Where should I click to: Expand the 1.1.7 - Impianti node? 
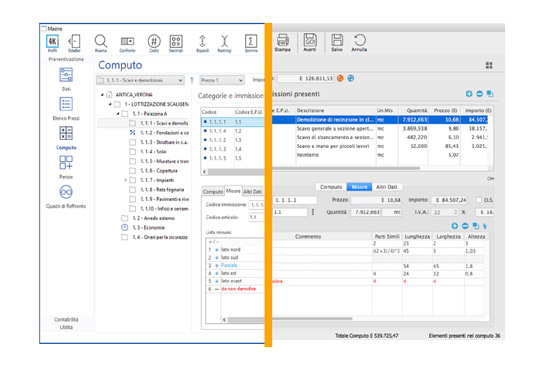(126, 180)
